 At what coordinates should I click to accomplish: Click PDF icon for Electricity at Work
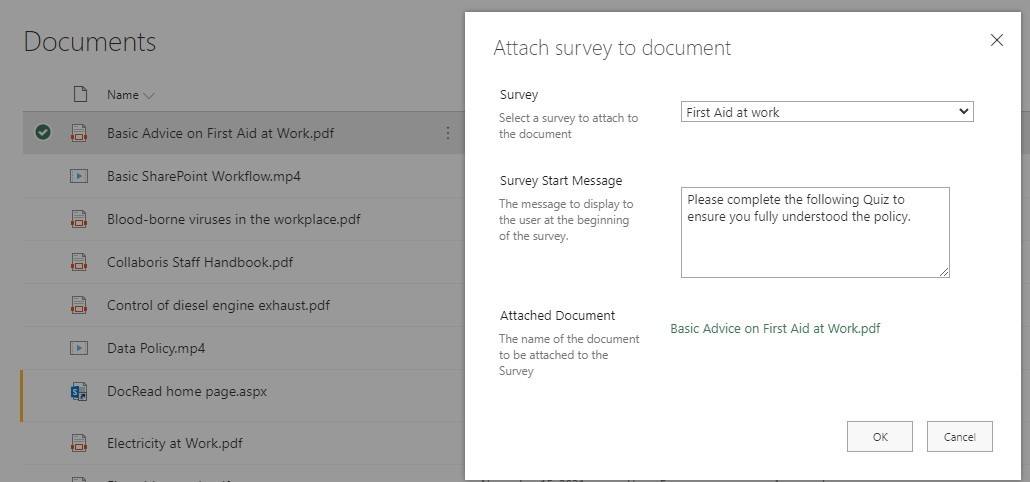[x=79, y=443]
